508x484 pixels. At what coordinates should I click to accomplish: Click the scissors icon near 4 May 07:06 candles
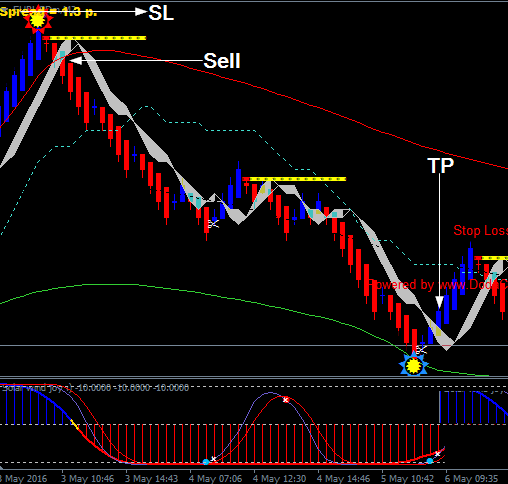(213, 223)
